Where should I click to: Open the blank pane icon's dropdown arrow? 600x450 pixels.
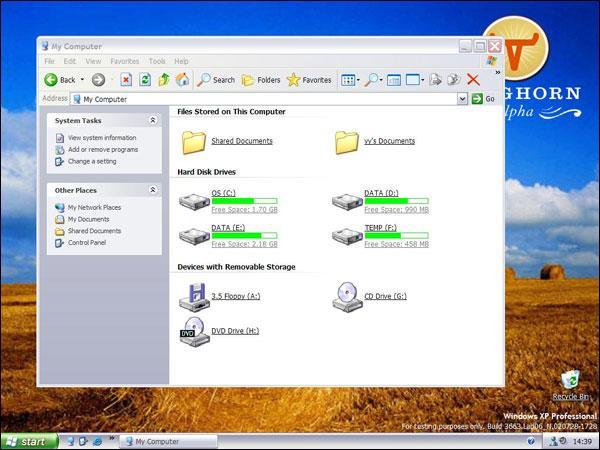pos(422,80)
